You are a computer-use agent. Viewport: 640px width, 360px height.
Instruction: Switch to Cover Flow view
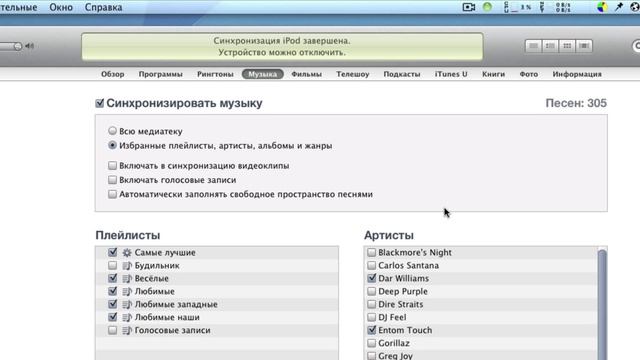tap(584, 46)
